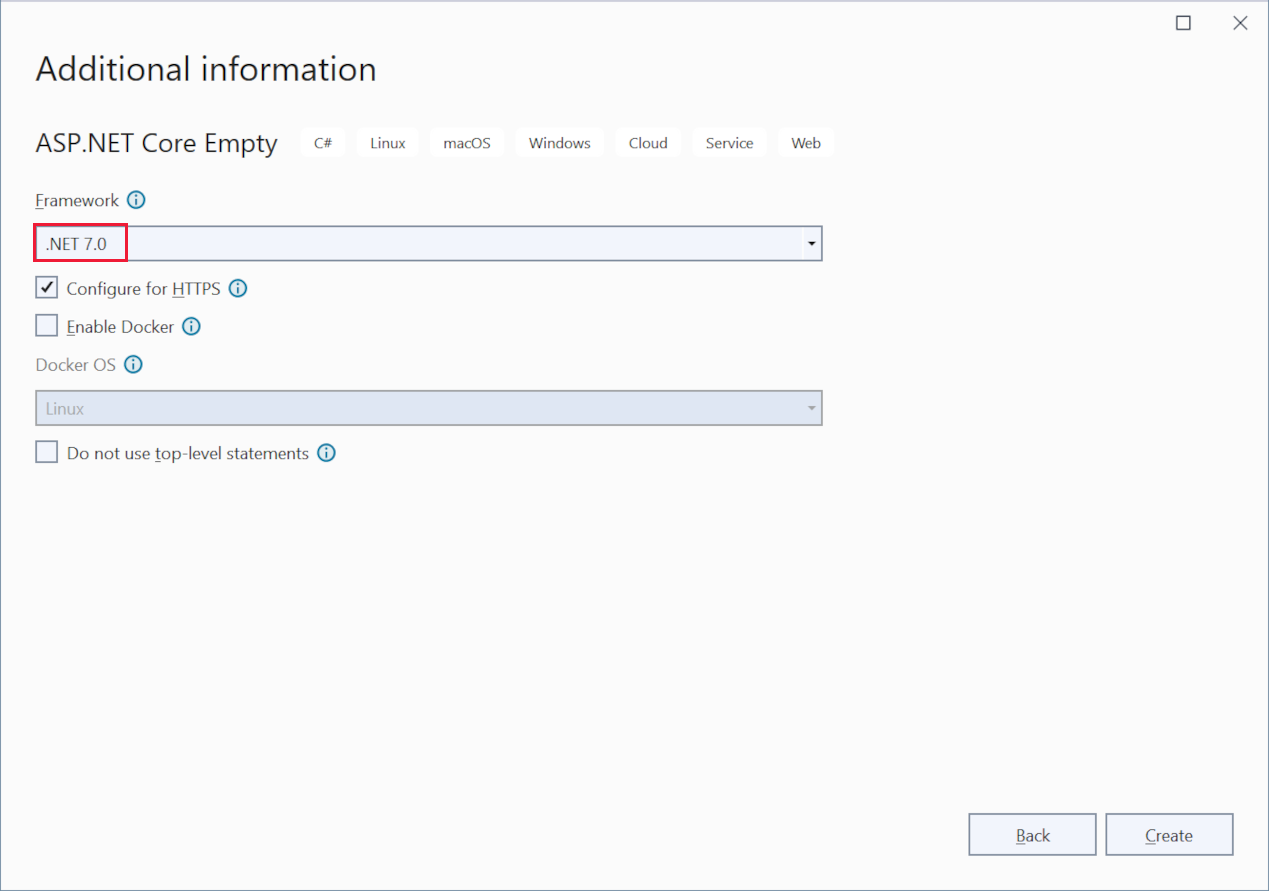The height and width of the screenshot is (891, 1269).
Task: Uncheck the Configure for HTTPS checkbox
Action: pyautogui.click(x=47, y=288)
